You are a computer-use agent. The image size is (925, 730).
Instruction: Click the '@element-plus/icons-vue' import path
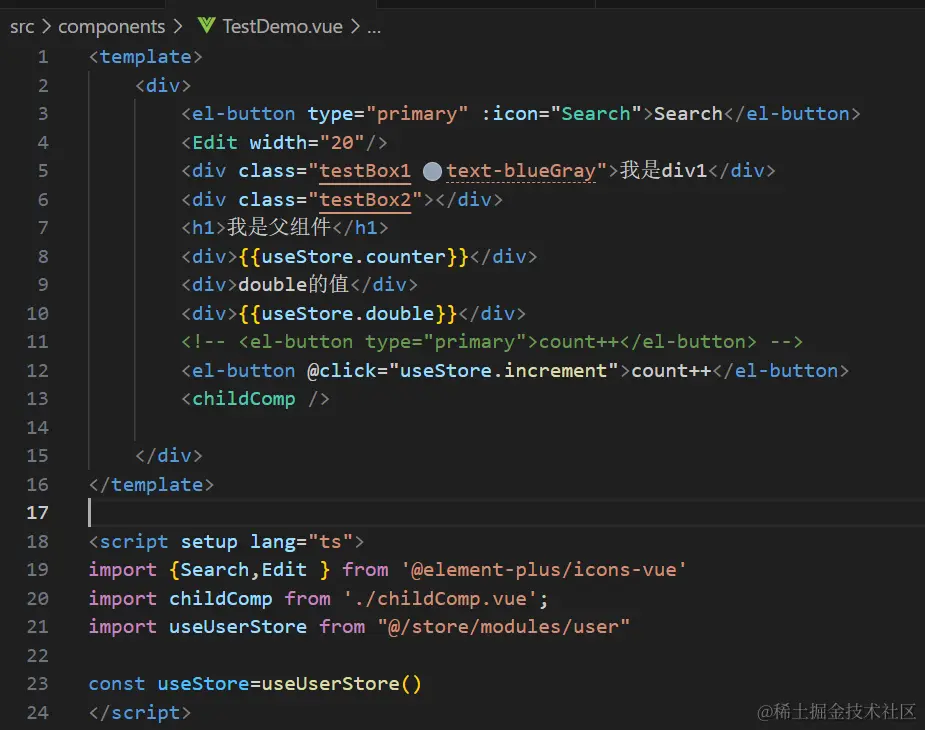(x=544, y=570)
